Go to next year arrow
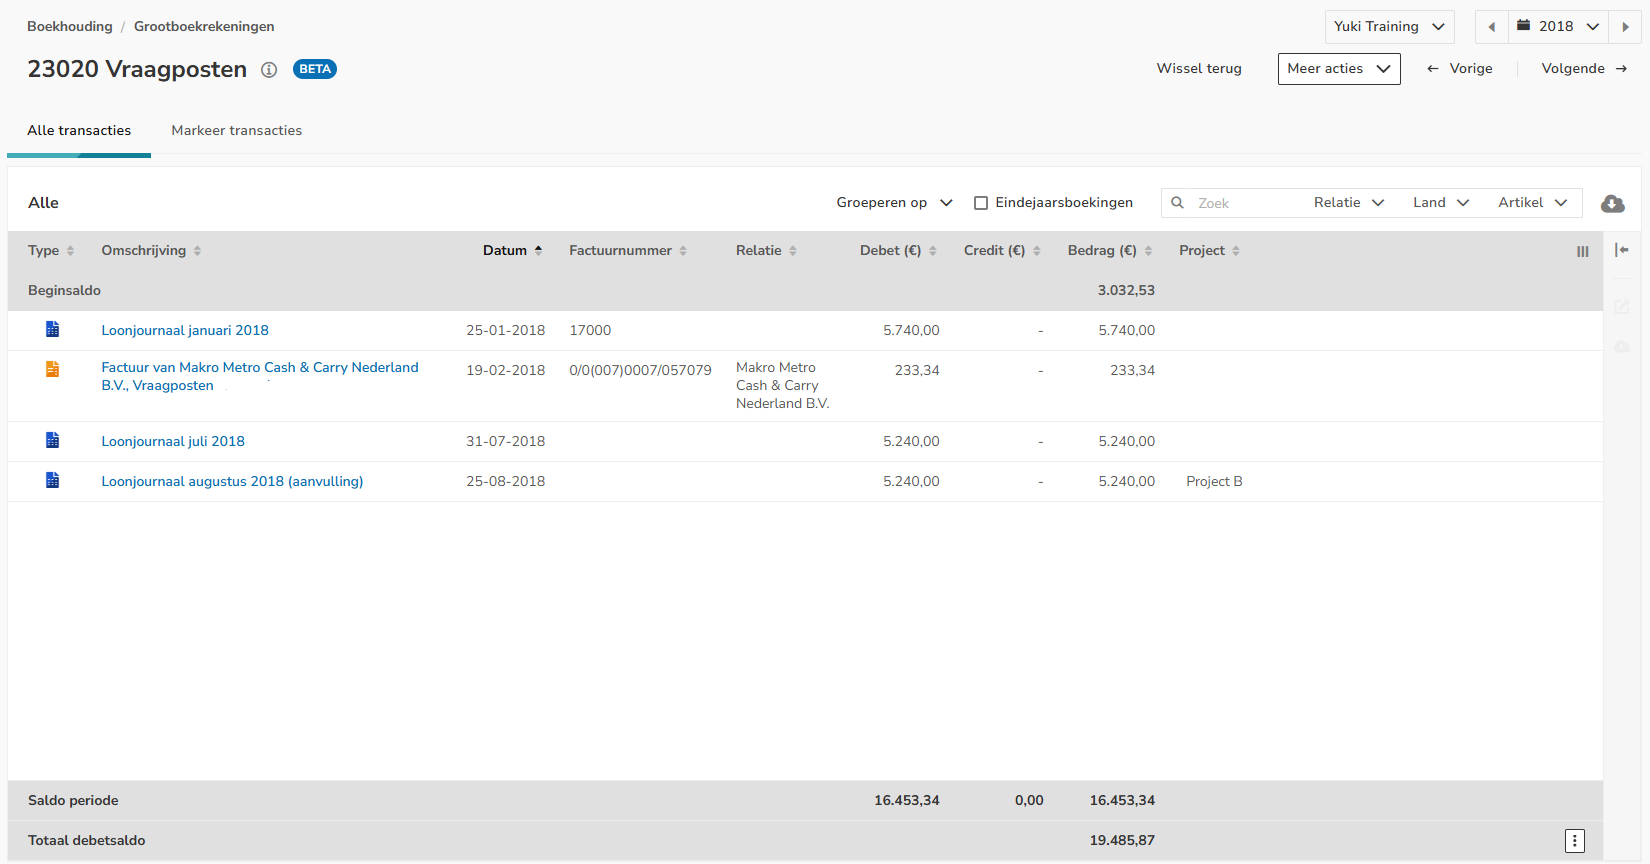This screenshot has width=1650, height=864. [1625, 27]
